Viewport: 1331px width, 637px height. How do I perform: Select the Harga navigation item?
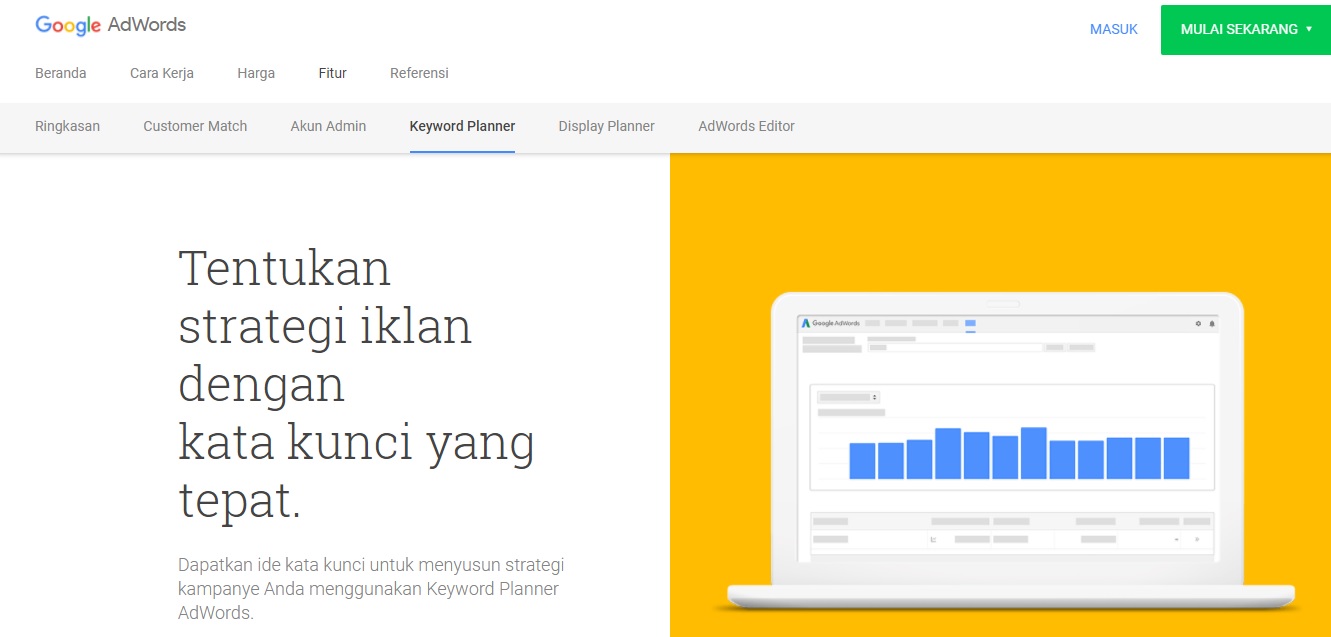click(x=256, y=73)
